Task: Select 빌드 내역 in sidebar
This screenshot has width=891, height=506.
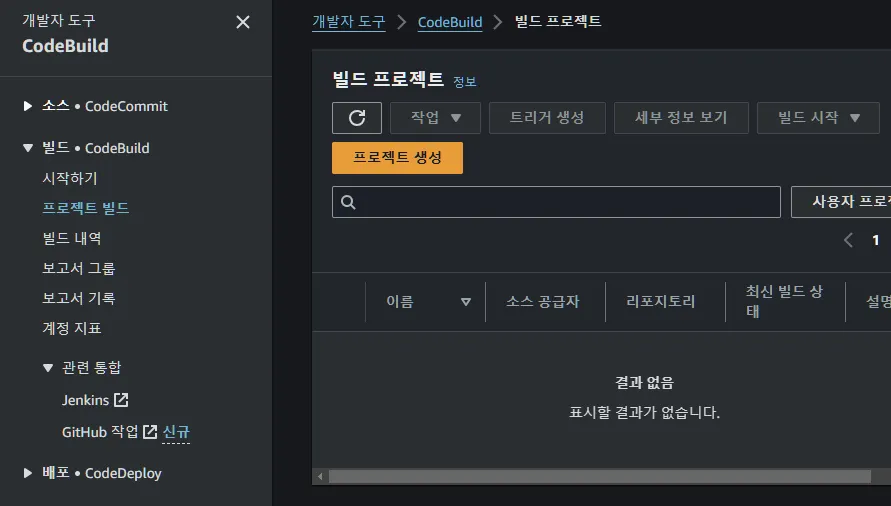Action: tap(72, 238)
